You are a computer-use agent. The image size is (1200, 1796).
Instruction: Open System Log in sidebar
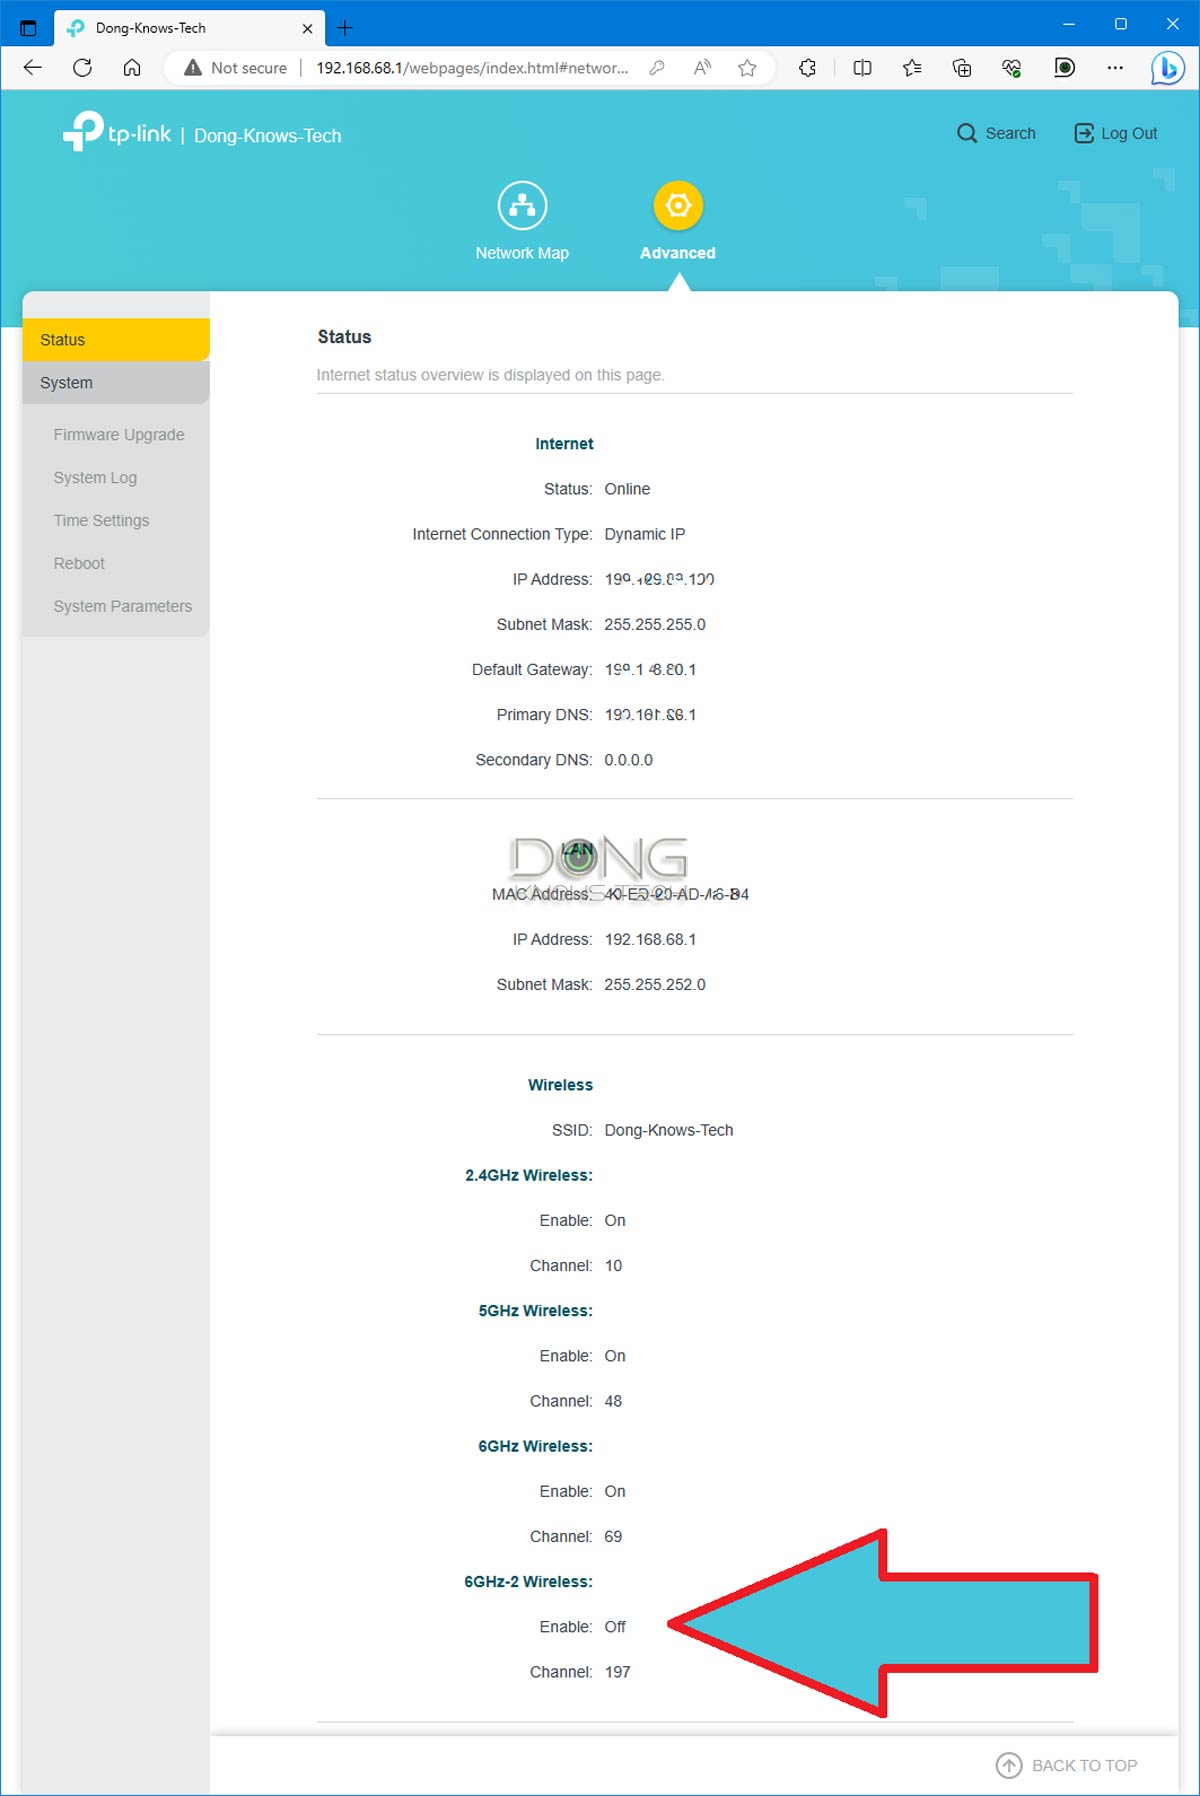tap(95, 478)
